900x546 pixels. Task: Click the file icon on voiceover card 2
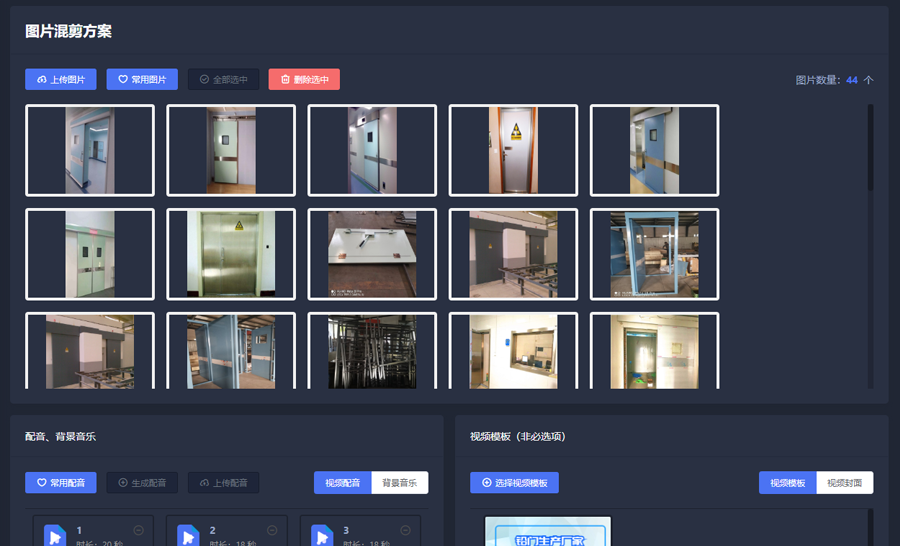point(188,535)
